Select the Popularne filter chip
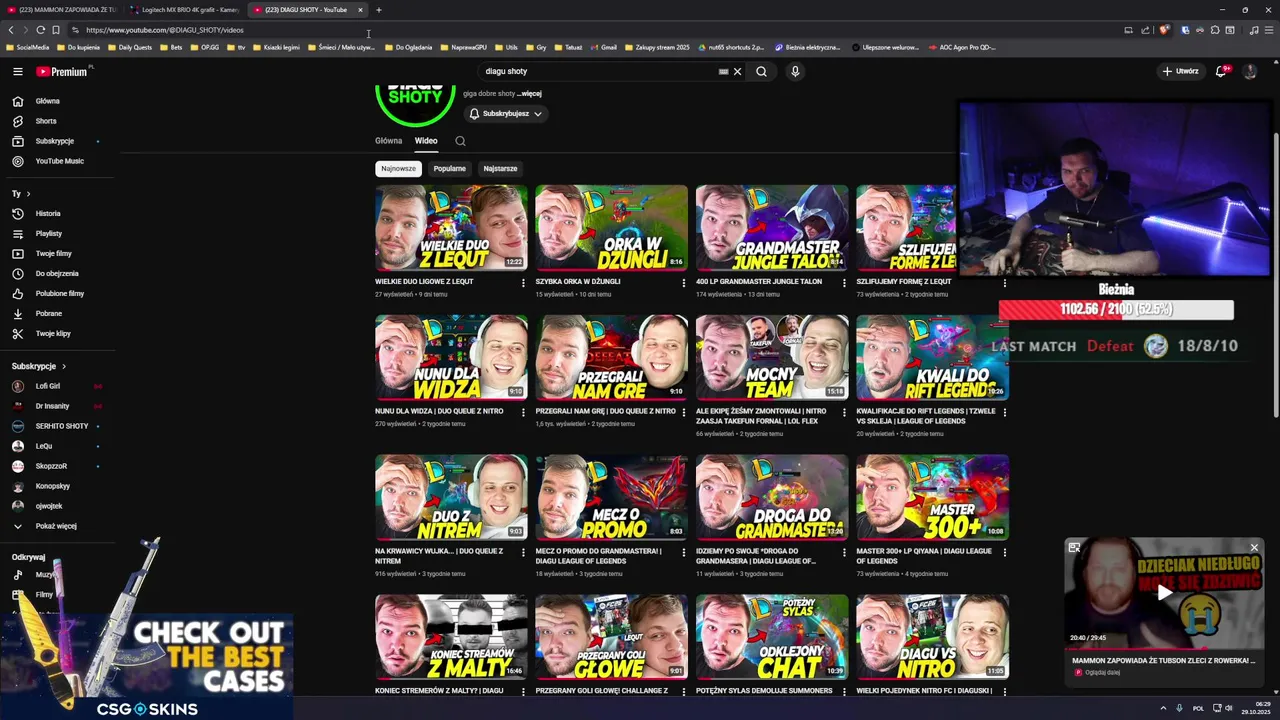Image resolution: width=1280 pixels, height=720 pixels. (x=449, y=168)
